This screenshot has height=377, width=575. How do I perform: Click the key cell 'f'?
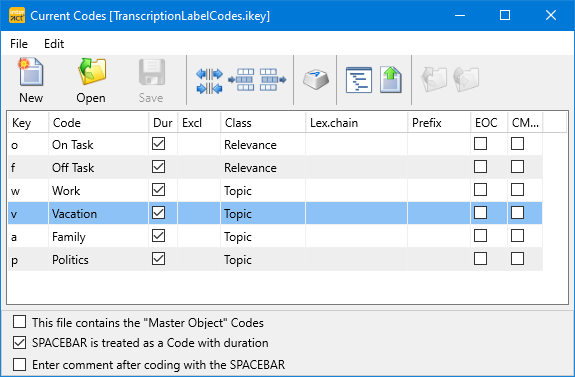(x=28, y=167)
